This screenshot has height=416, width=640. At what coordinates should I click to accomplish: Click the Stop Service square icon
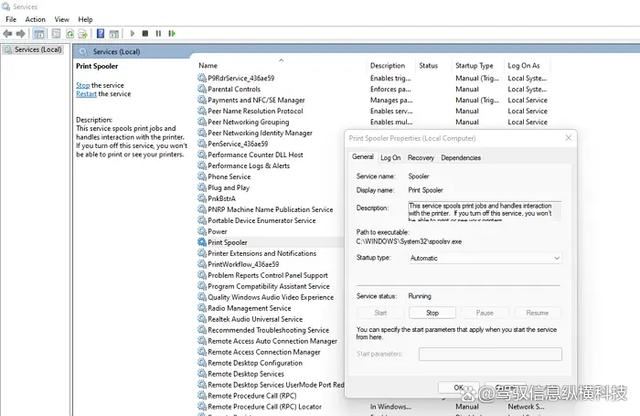(145, 33)
